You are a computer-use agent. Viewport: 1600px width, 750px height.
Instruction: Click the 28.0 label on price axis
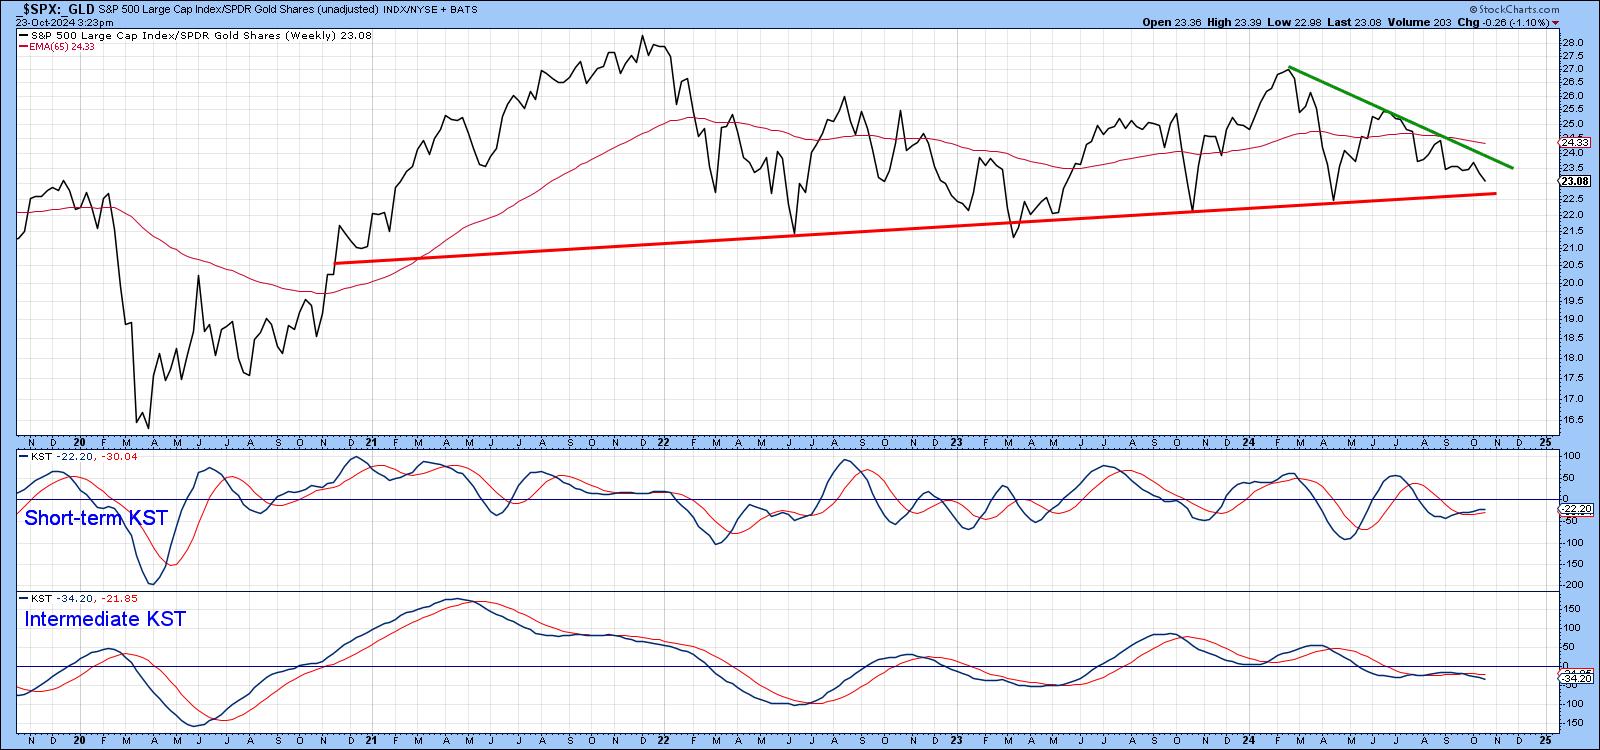1571,43
